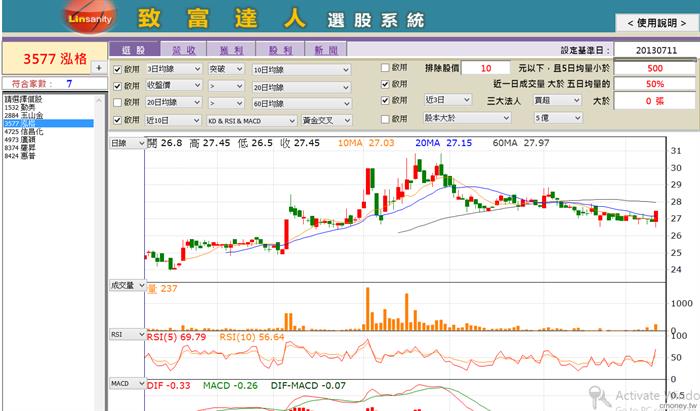Image resolution: width=700 pixels, height=411 pixels.
Task: Switch to the 獲利 tab
Action: [231, 50]
